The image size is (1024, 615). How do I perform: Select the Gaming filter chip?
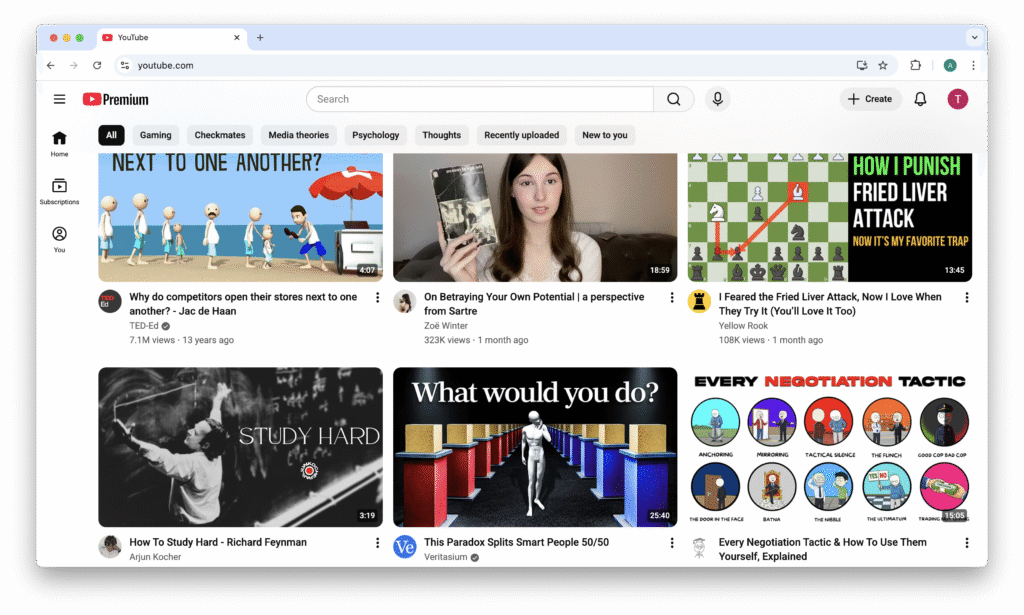pos(155,135)
